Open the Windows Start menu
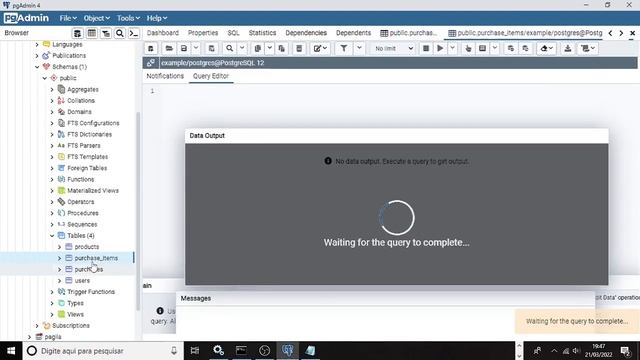This screenshot has width=640, height=360. [x=11, y=351]
